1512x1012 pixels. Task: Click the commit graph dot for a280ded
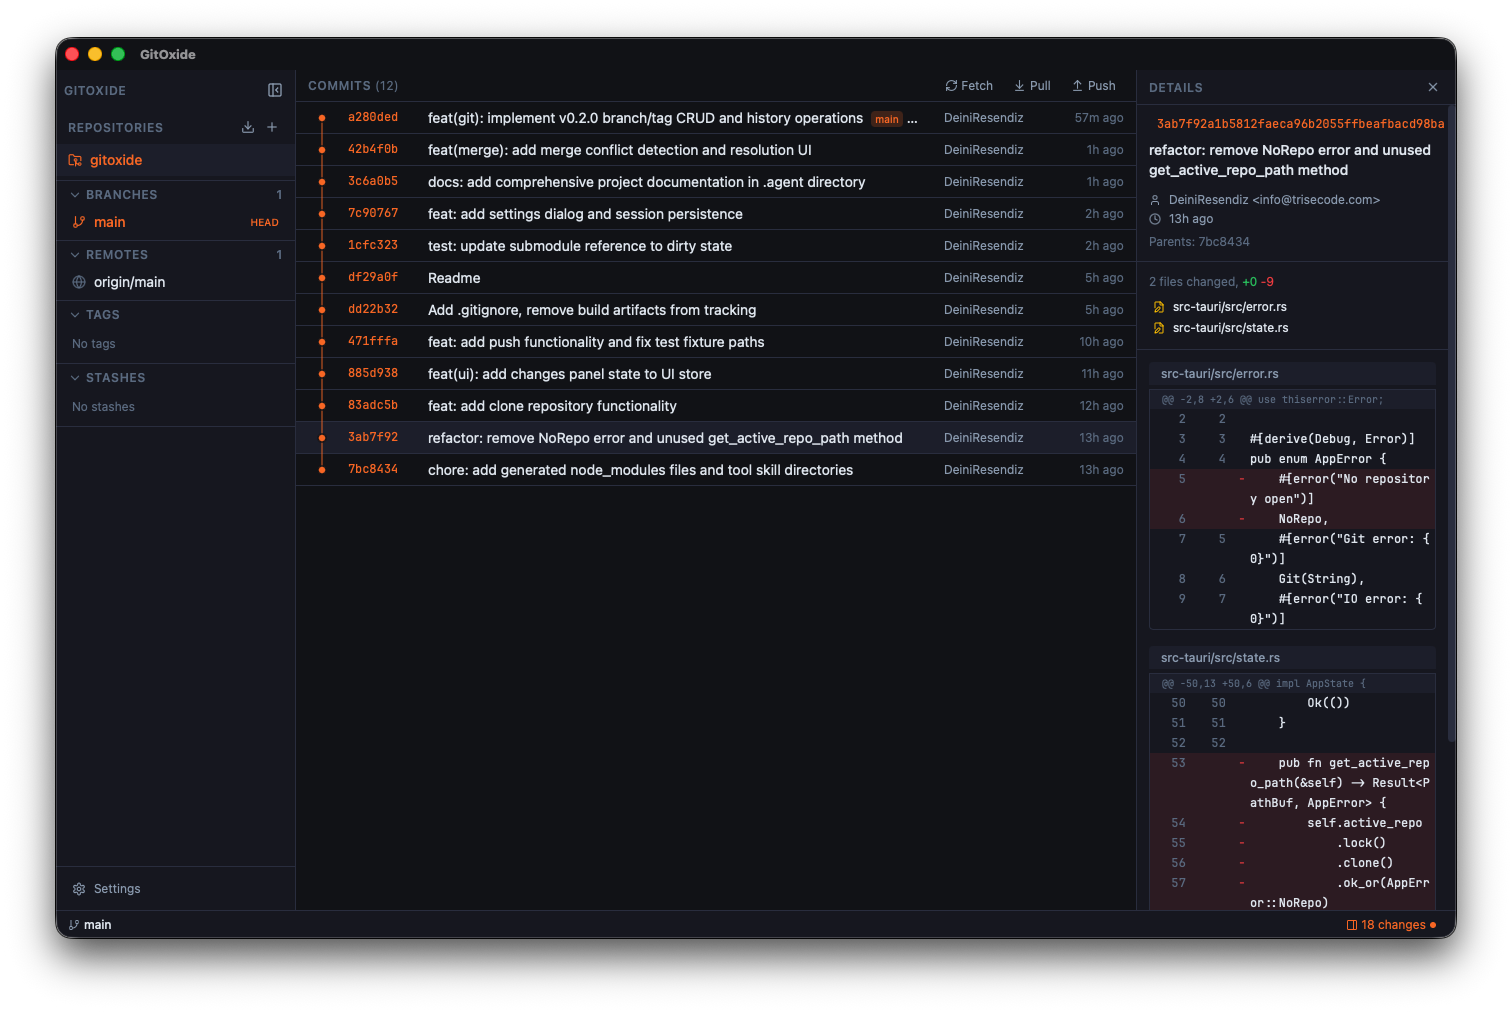pos(322,118)
